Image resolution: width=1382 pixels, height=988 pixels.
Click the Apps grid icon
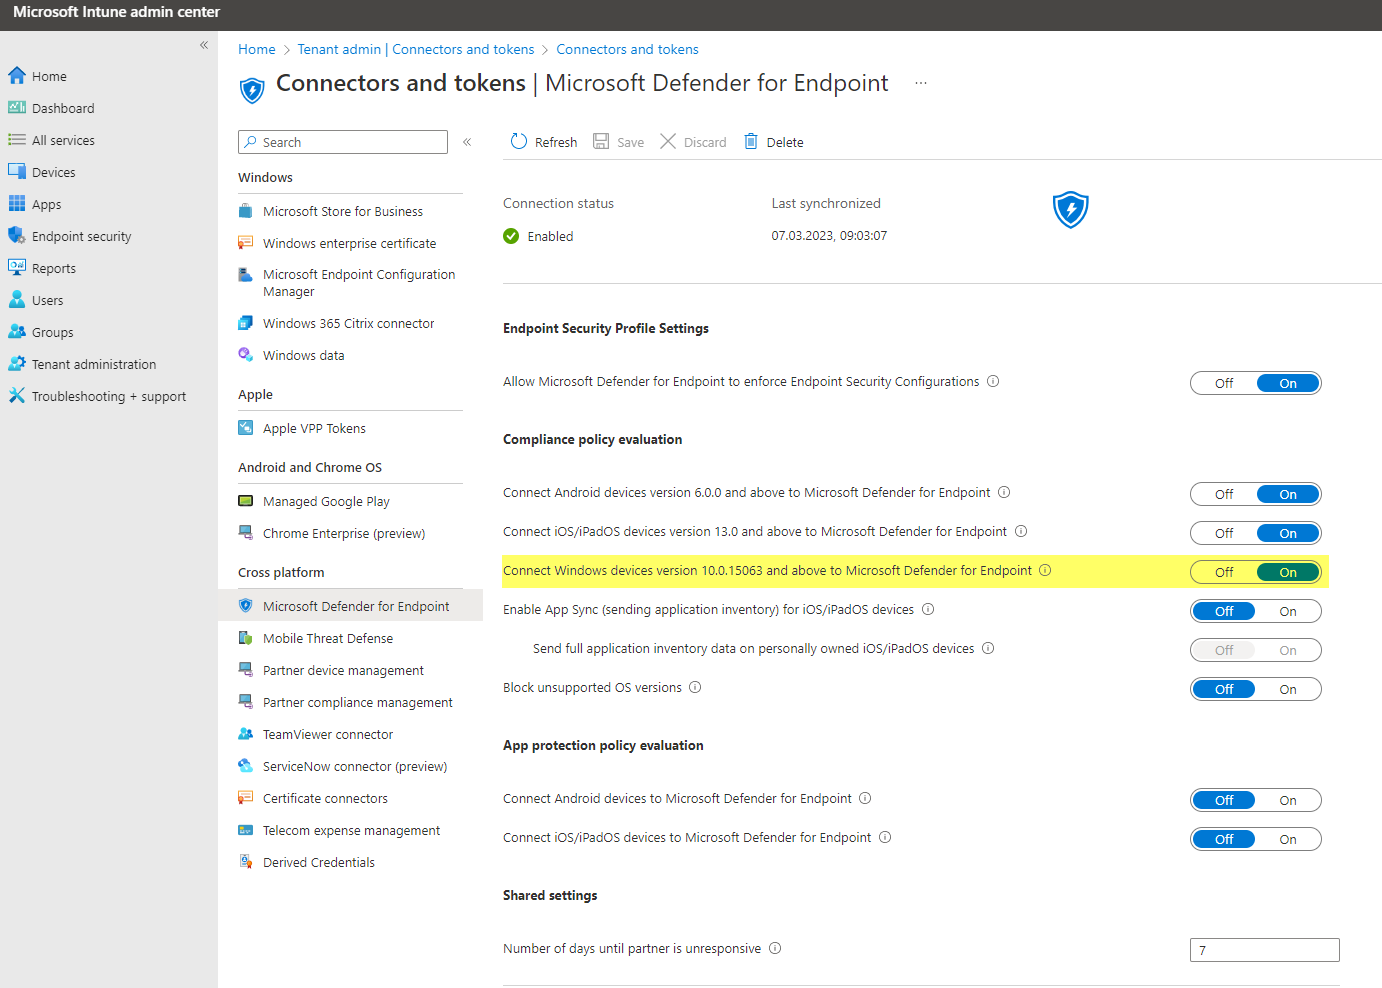(x=17, y=204)
